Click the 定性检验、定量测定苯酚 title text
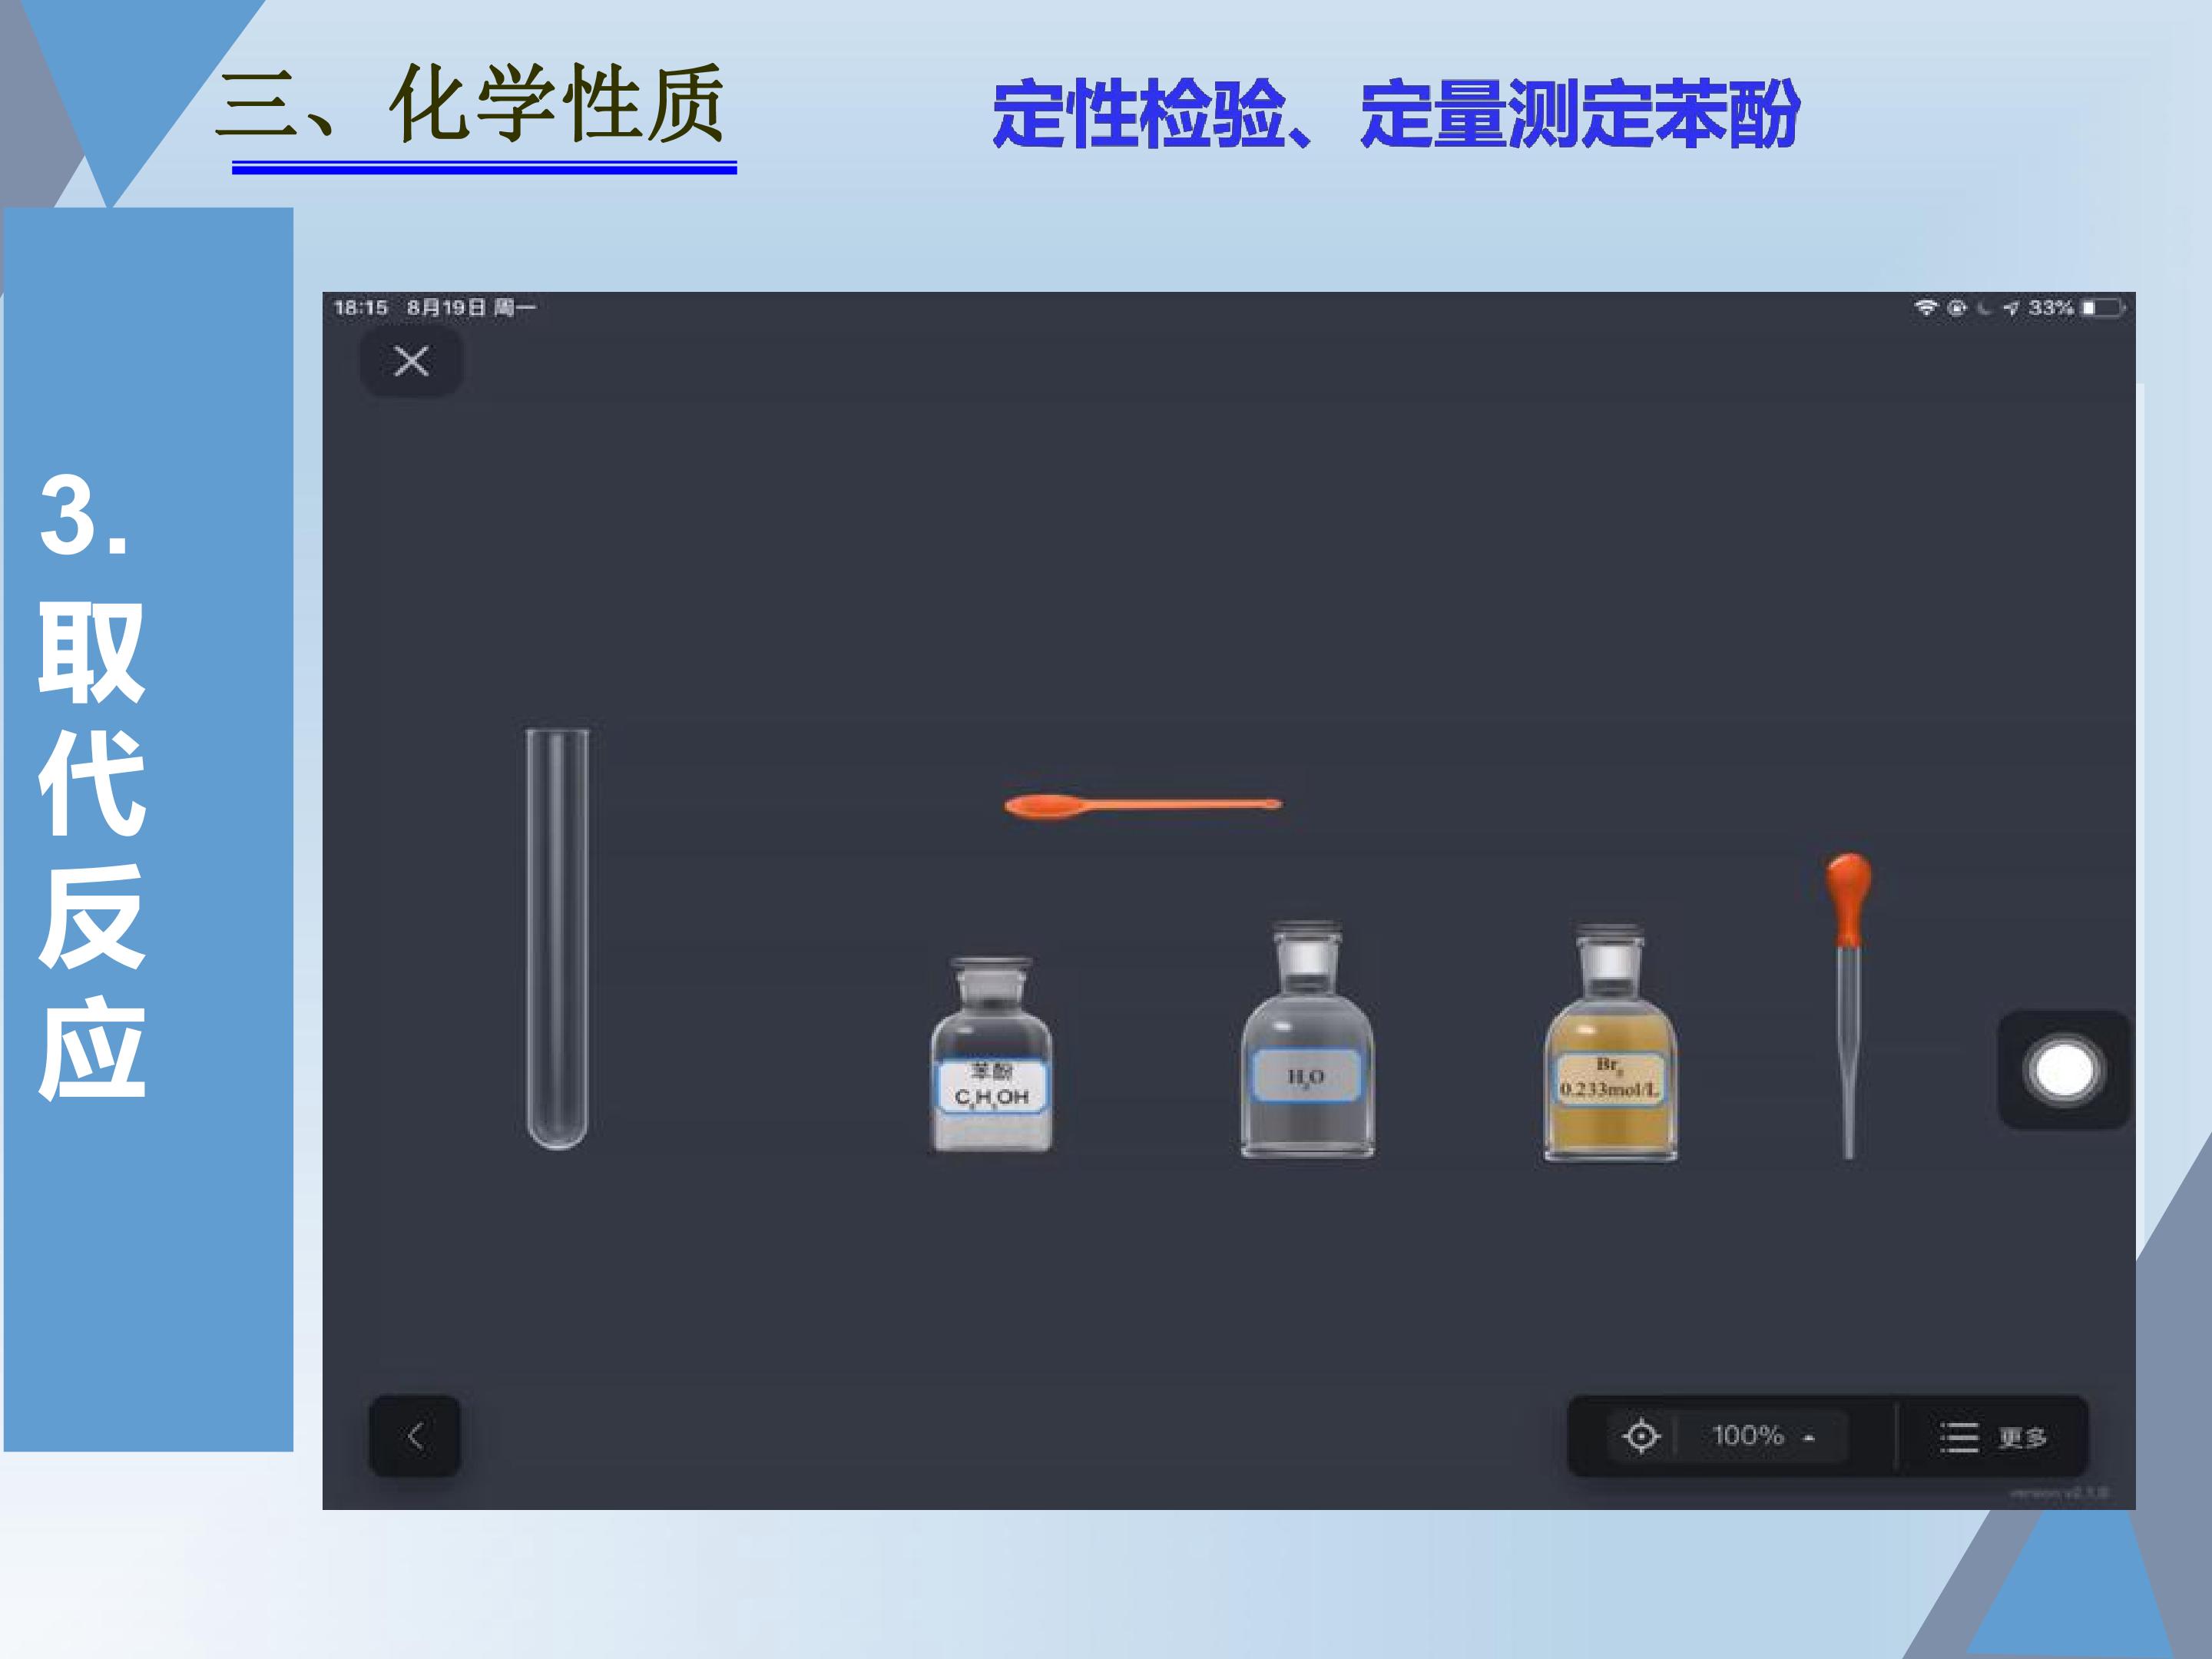 pyautogui.click(x=1396, y=114)
